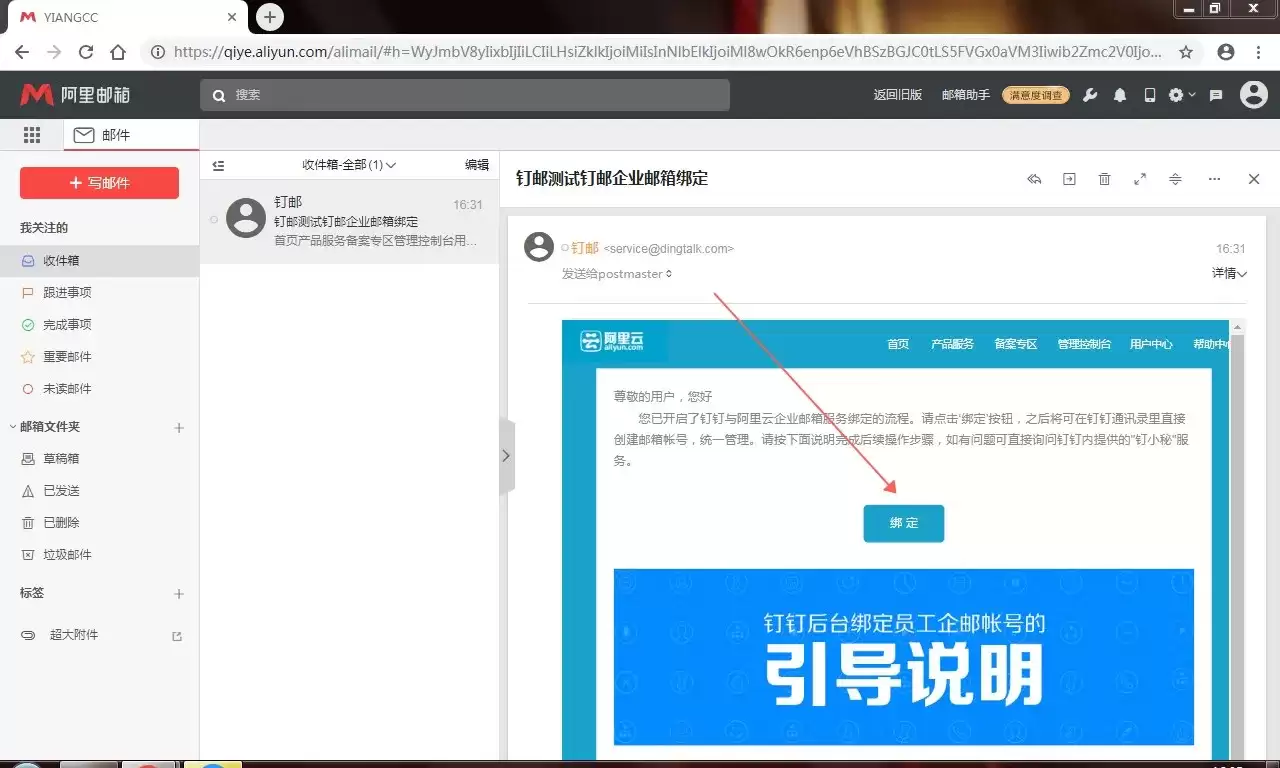Screen dimensions: 1280x768
Task: Expand the 详情 details chevron
Action: [x=1230, y=273]
